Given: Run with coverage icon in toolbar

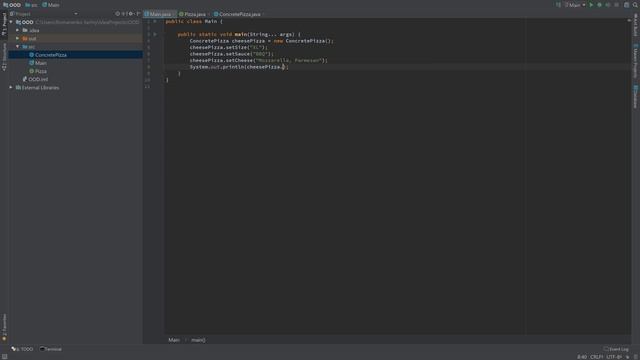Looking at the screenshot, I should 608,5.
